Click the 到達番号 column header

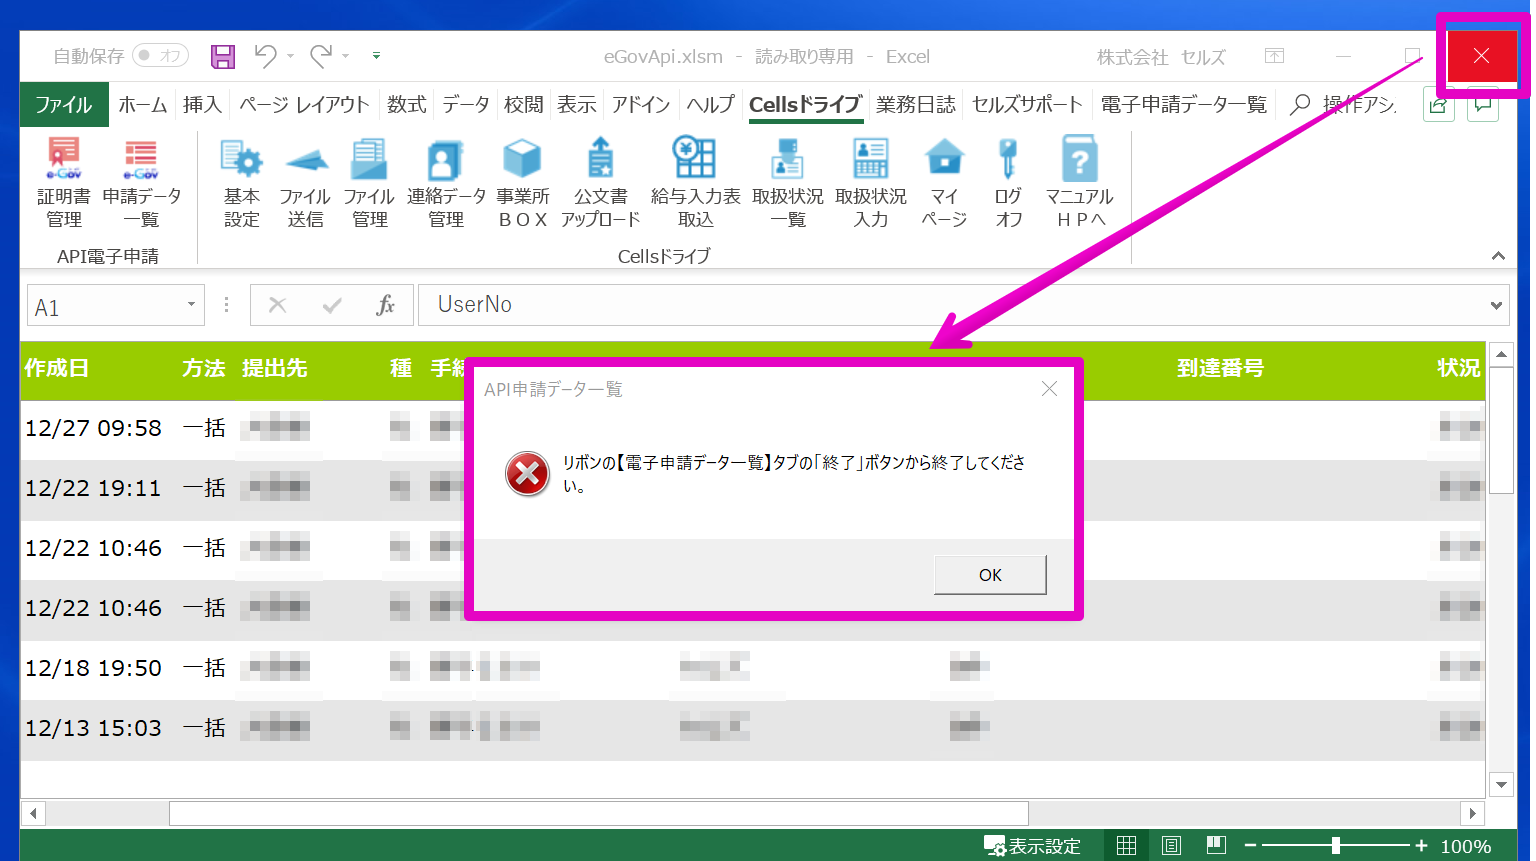[x=1220, y=368]
